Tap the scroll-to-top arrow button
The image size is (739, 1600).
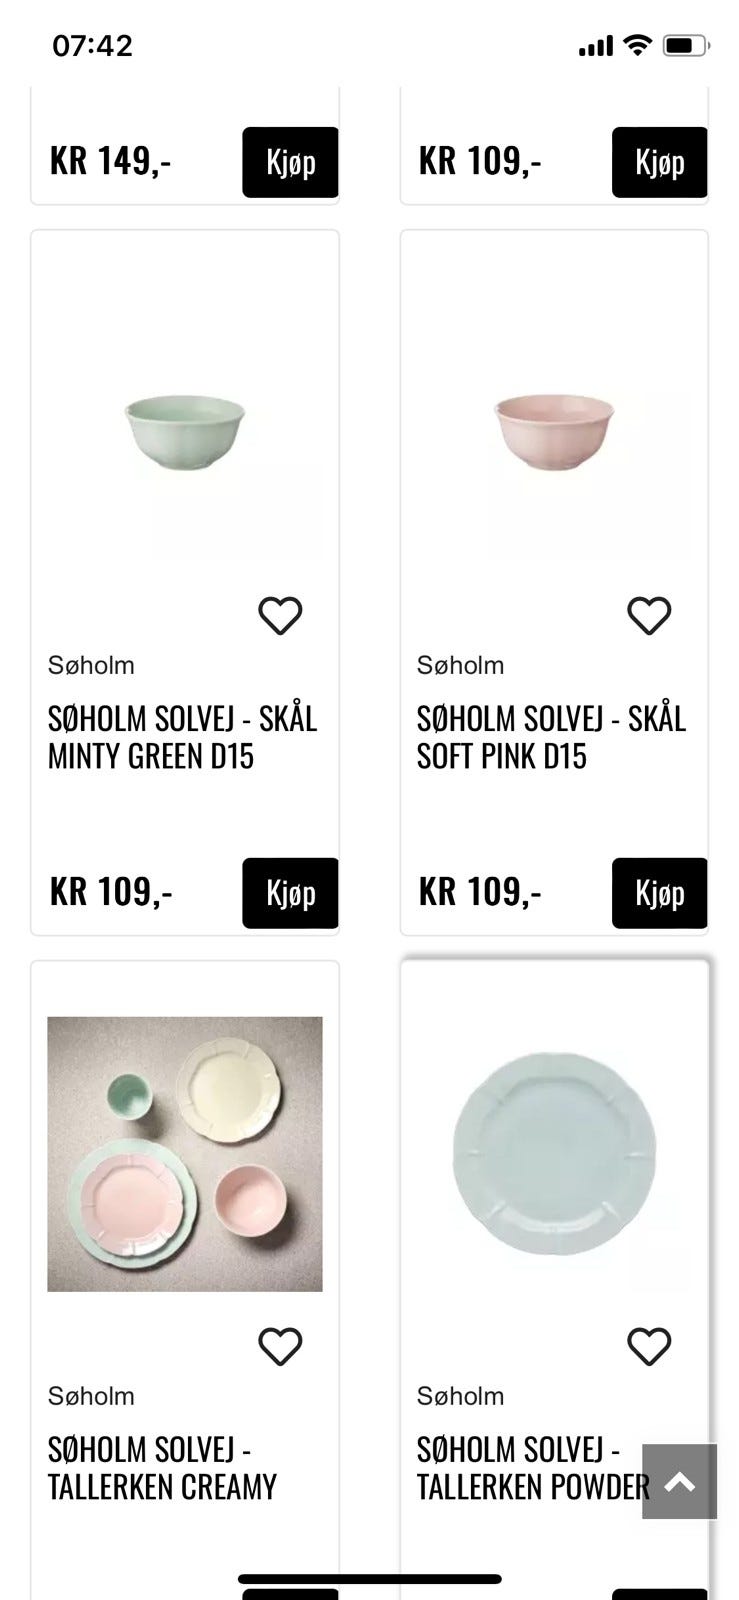tap(679, 1481)
